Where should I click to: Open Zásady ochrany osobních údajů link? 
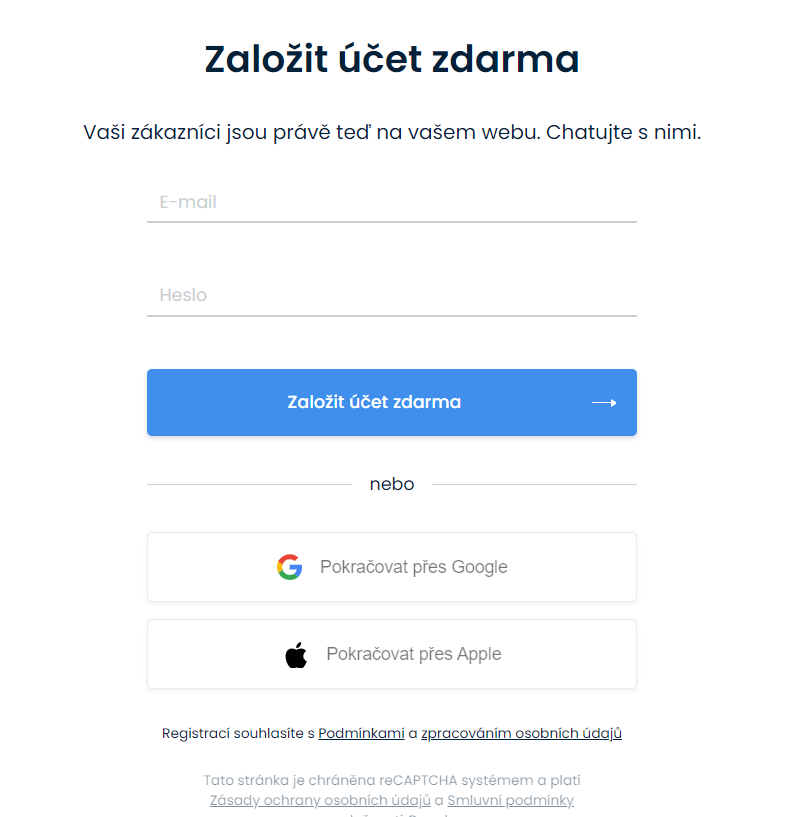pos(320,800)
